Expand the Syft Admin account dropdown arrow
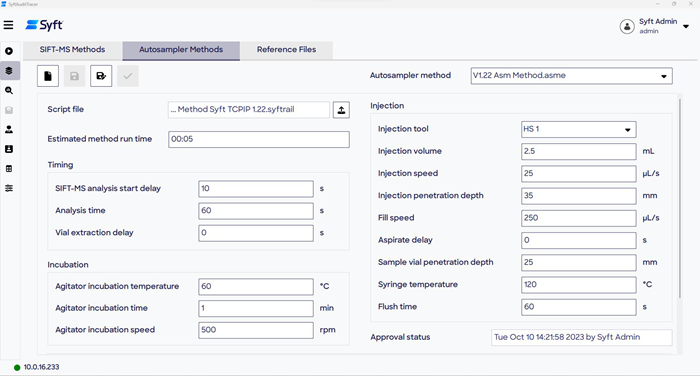700x376 pixels. [x=686, y=26]
